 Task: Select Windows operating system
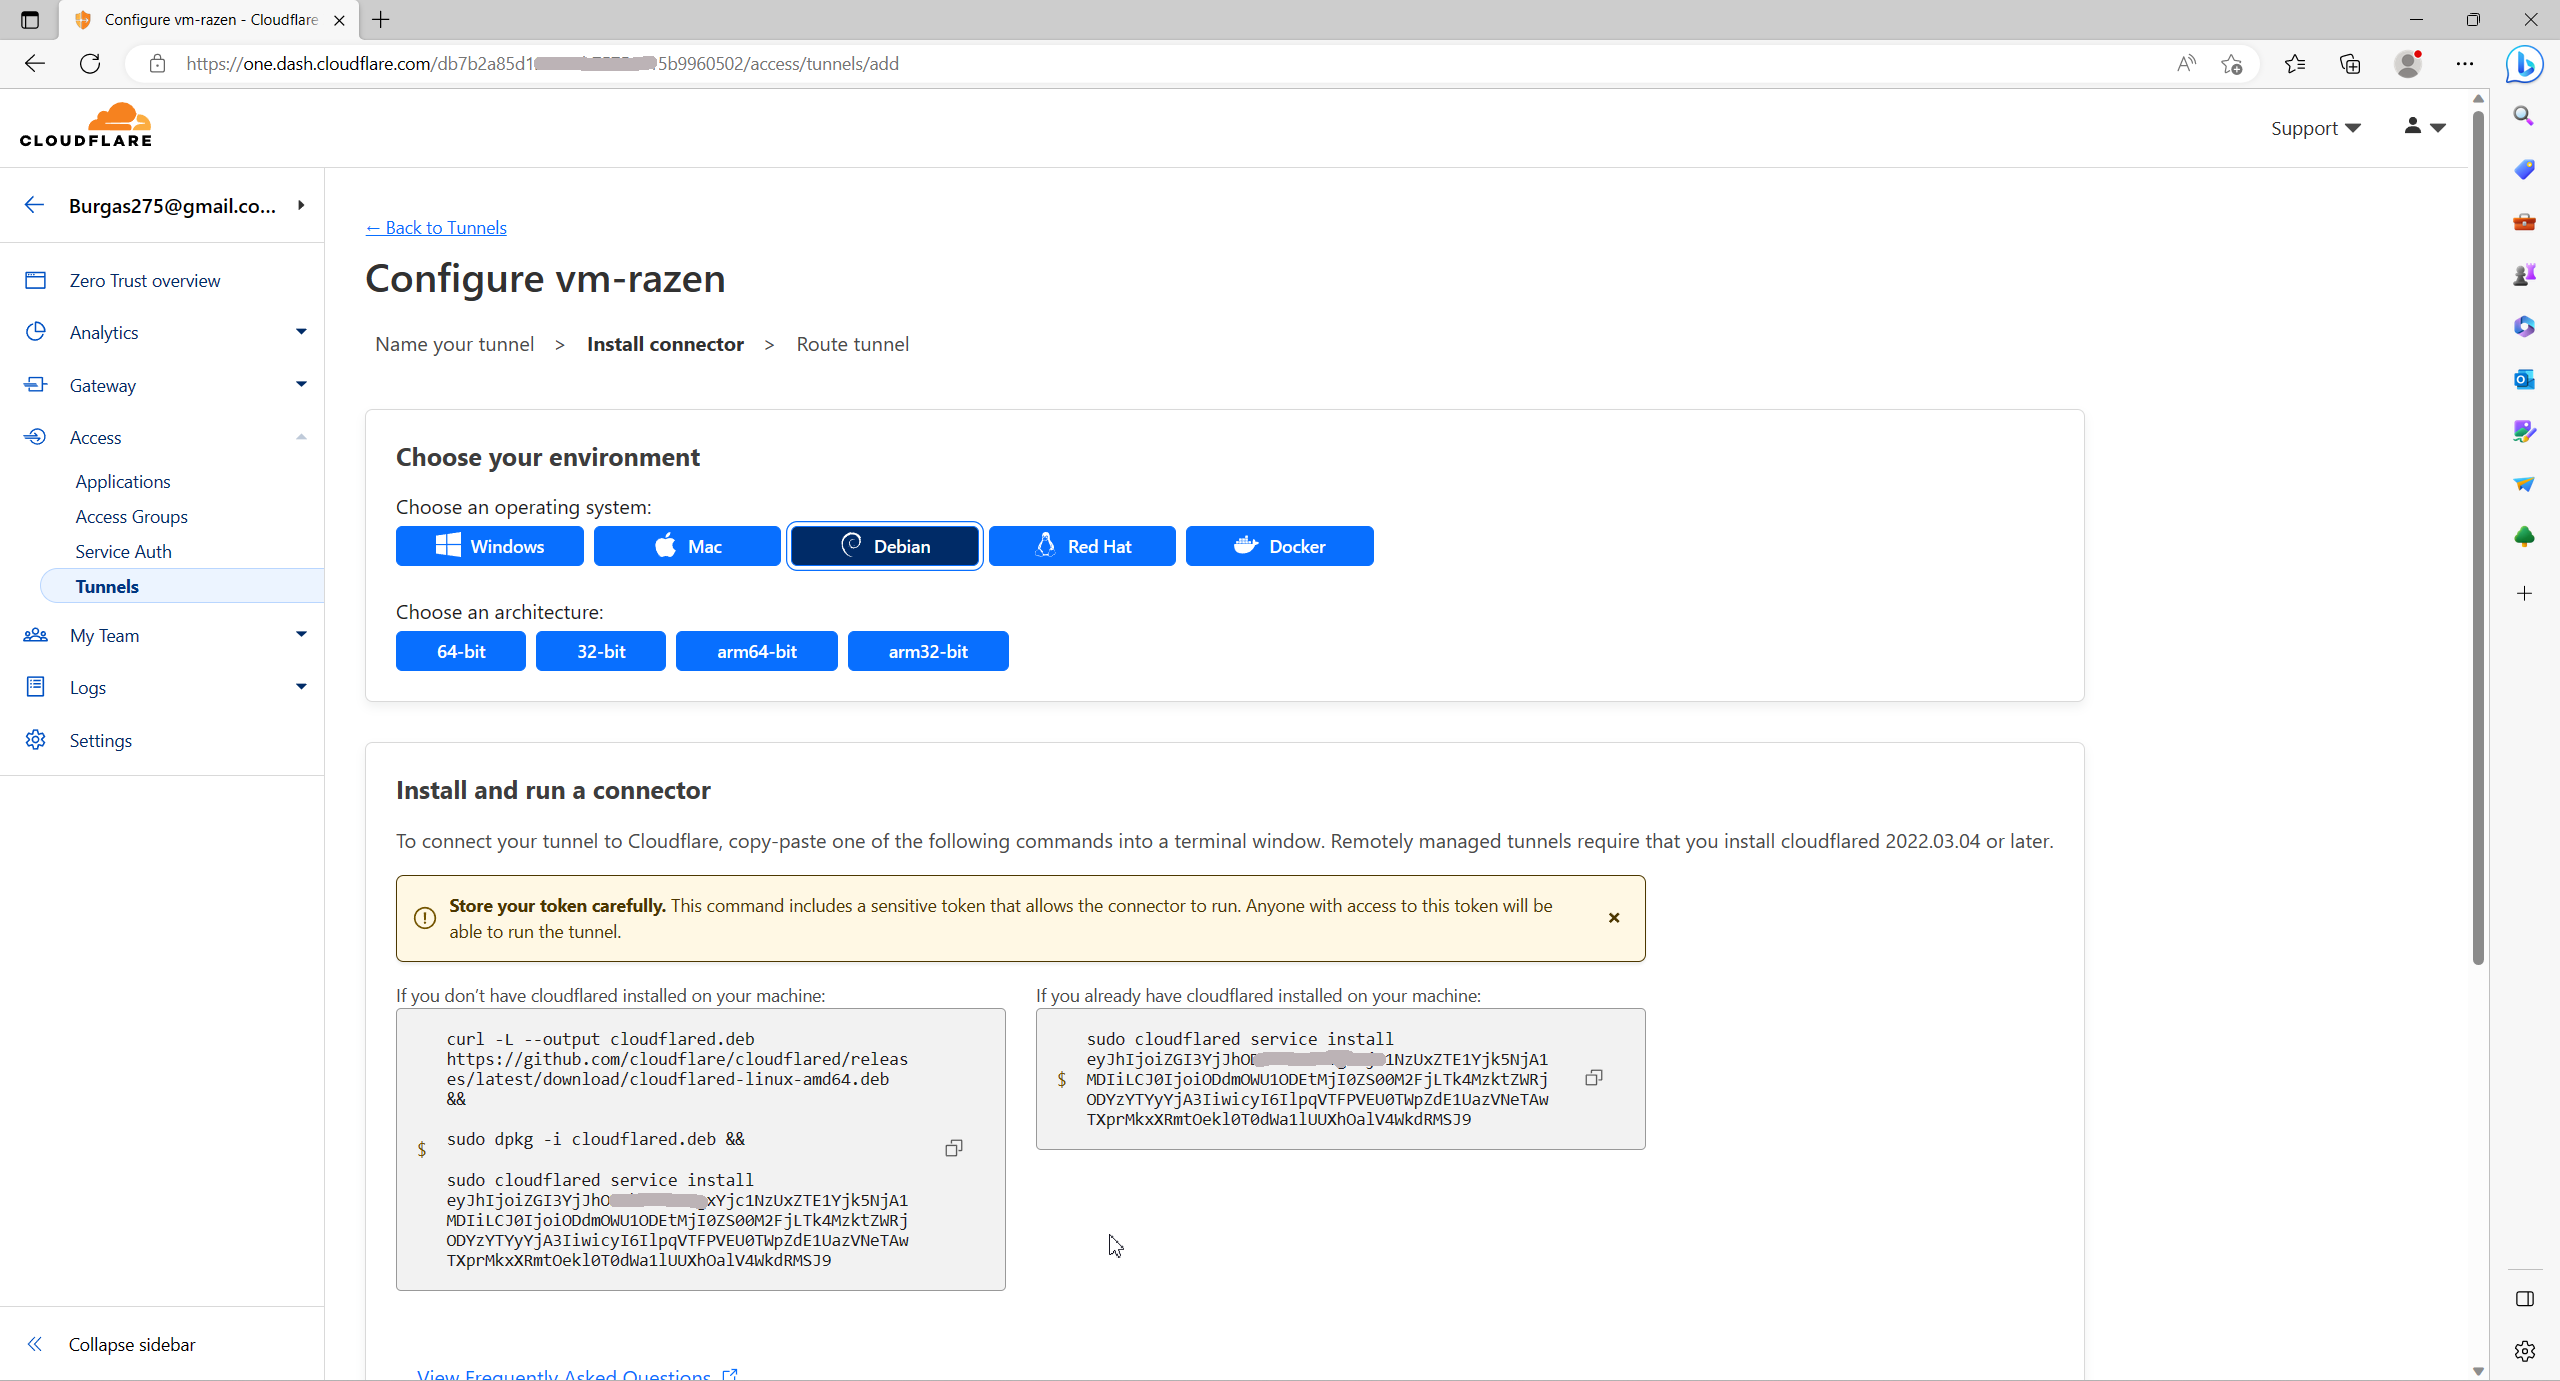point(489,546)
